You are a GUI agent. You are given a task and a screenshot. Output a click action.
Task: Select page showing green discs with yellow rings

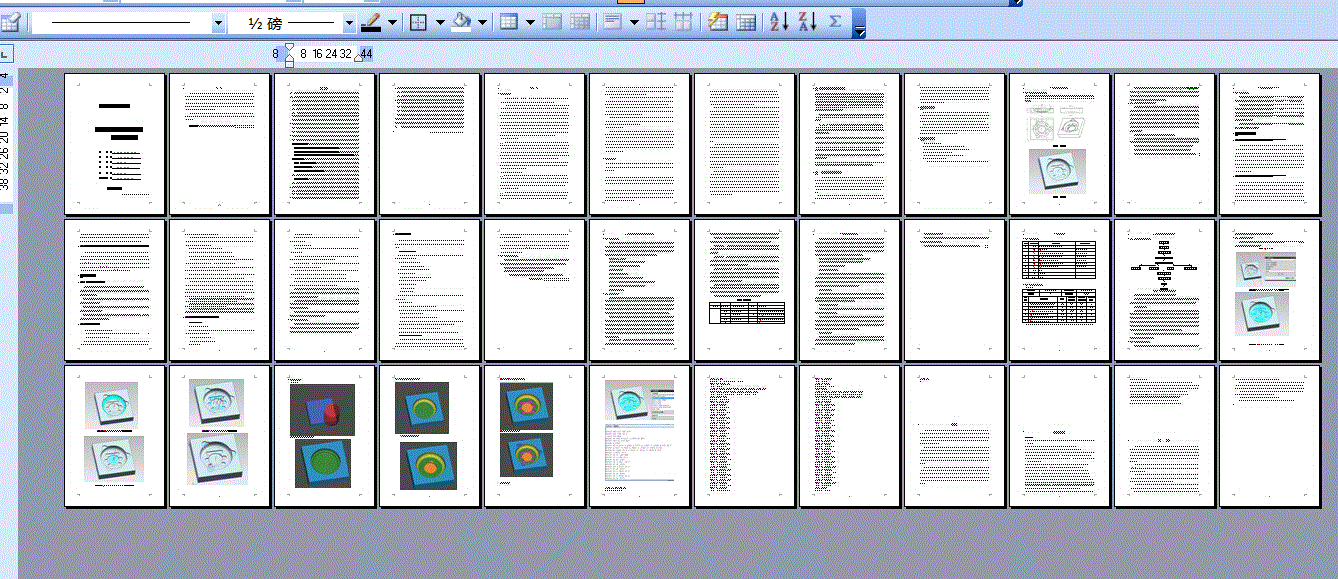pos(430,436)
